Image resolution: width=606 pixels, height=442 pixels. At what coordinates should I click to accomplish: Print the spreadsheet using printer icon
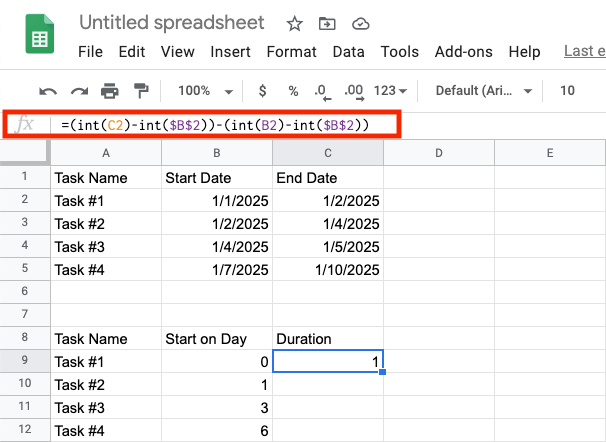click(110, 91)
